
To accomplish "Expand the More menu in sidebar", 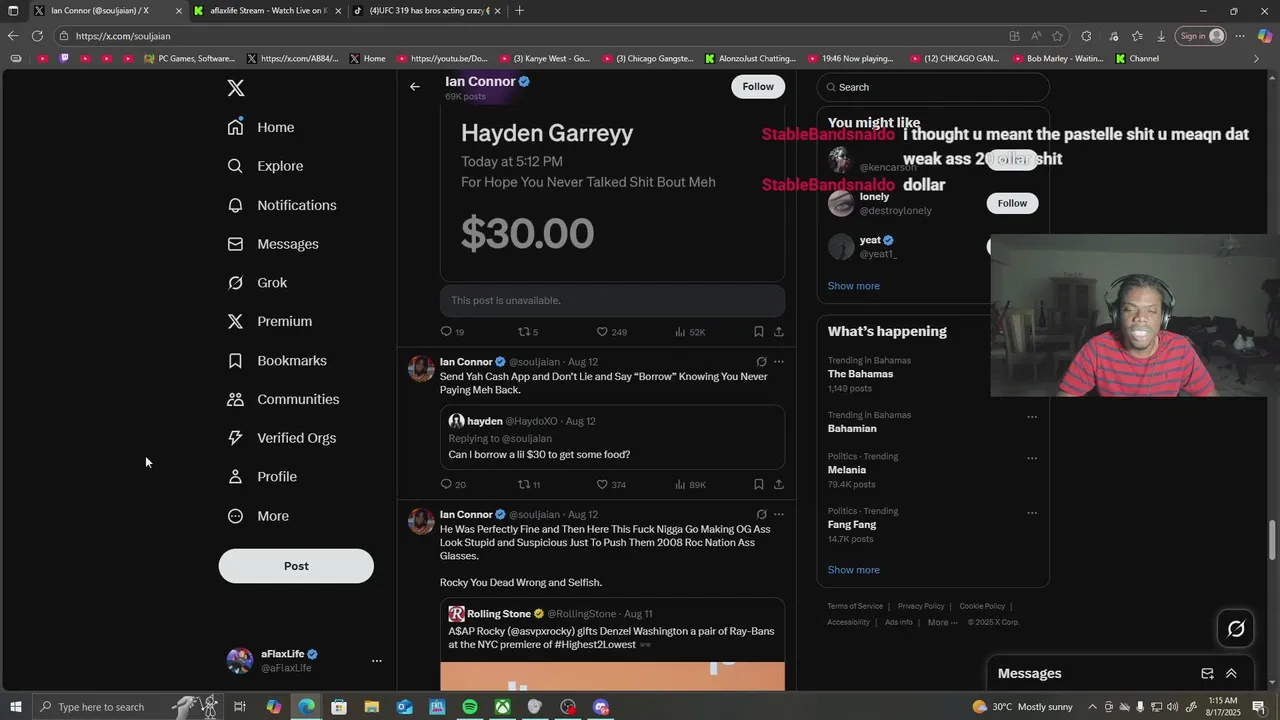I will (x=258, y=516).
